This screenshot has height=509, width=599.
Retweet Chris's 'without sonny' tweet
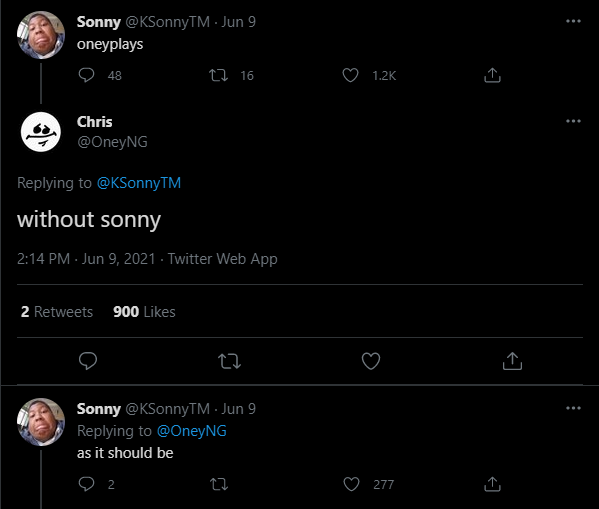229,361
